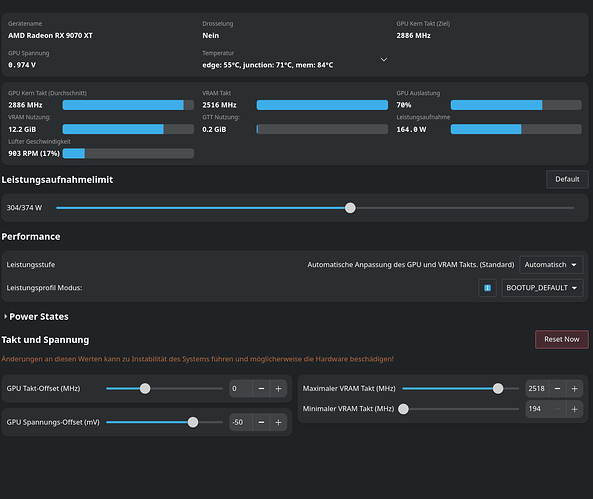The height and width of the screenshot is (499, 593).
Task: Click the 0.974 V GPU Spannung value
Action: (x=22, y=65)
